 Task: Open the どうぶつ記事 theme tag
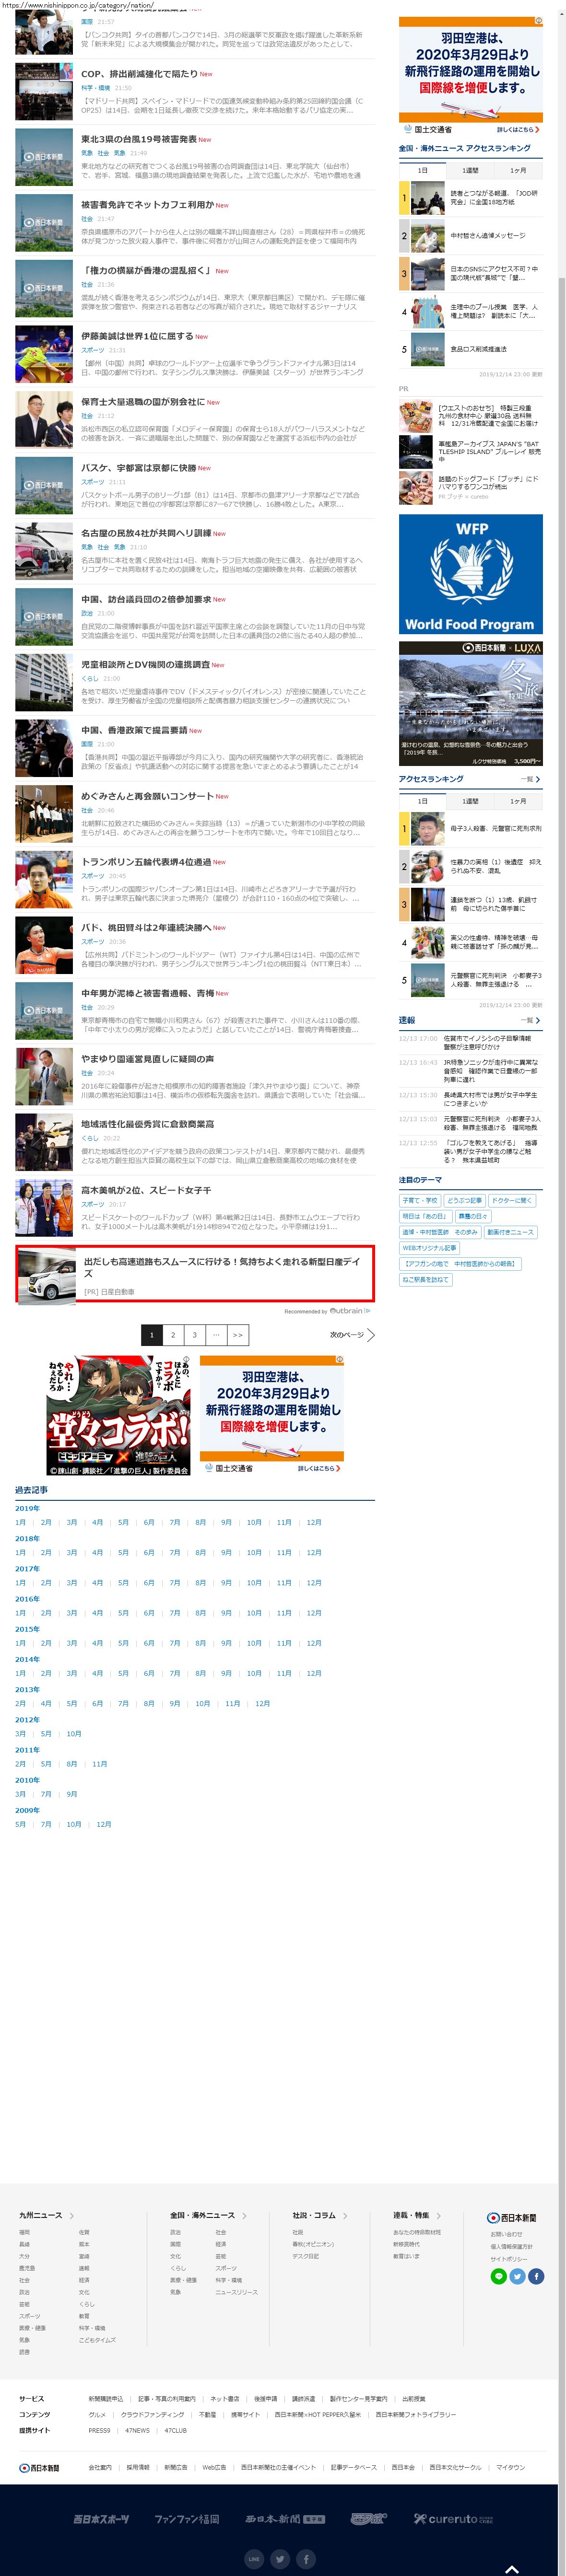tap(464, 1200)
